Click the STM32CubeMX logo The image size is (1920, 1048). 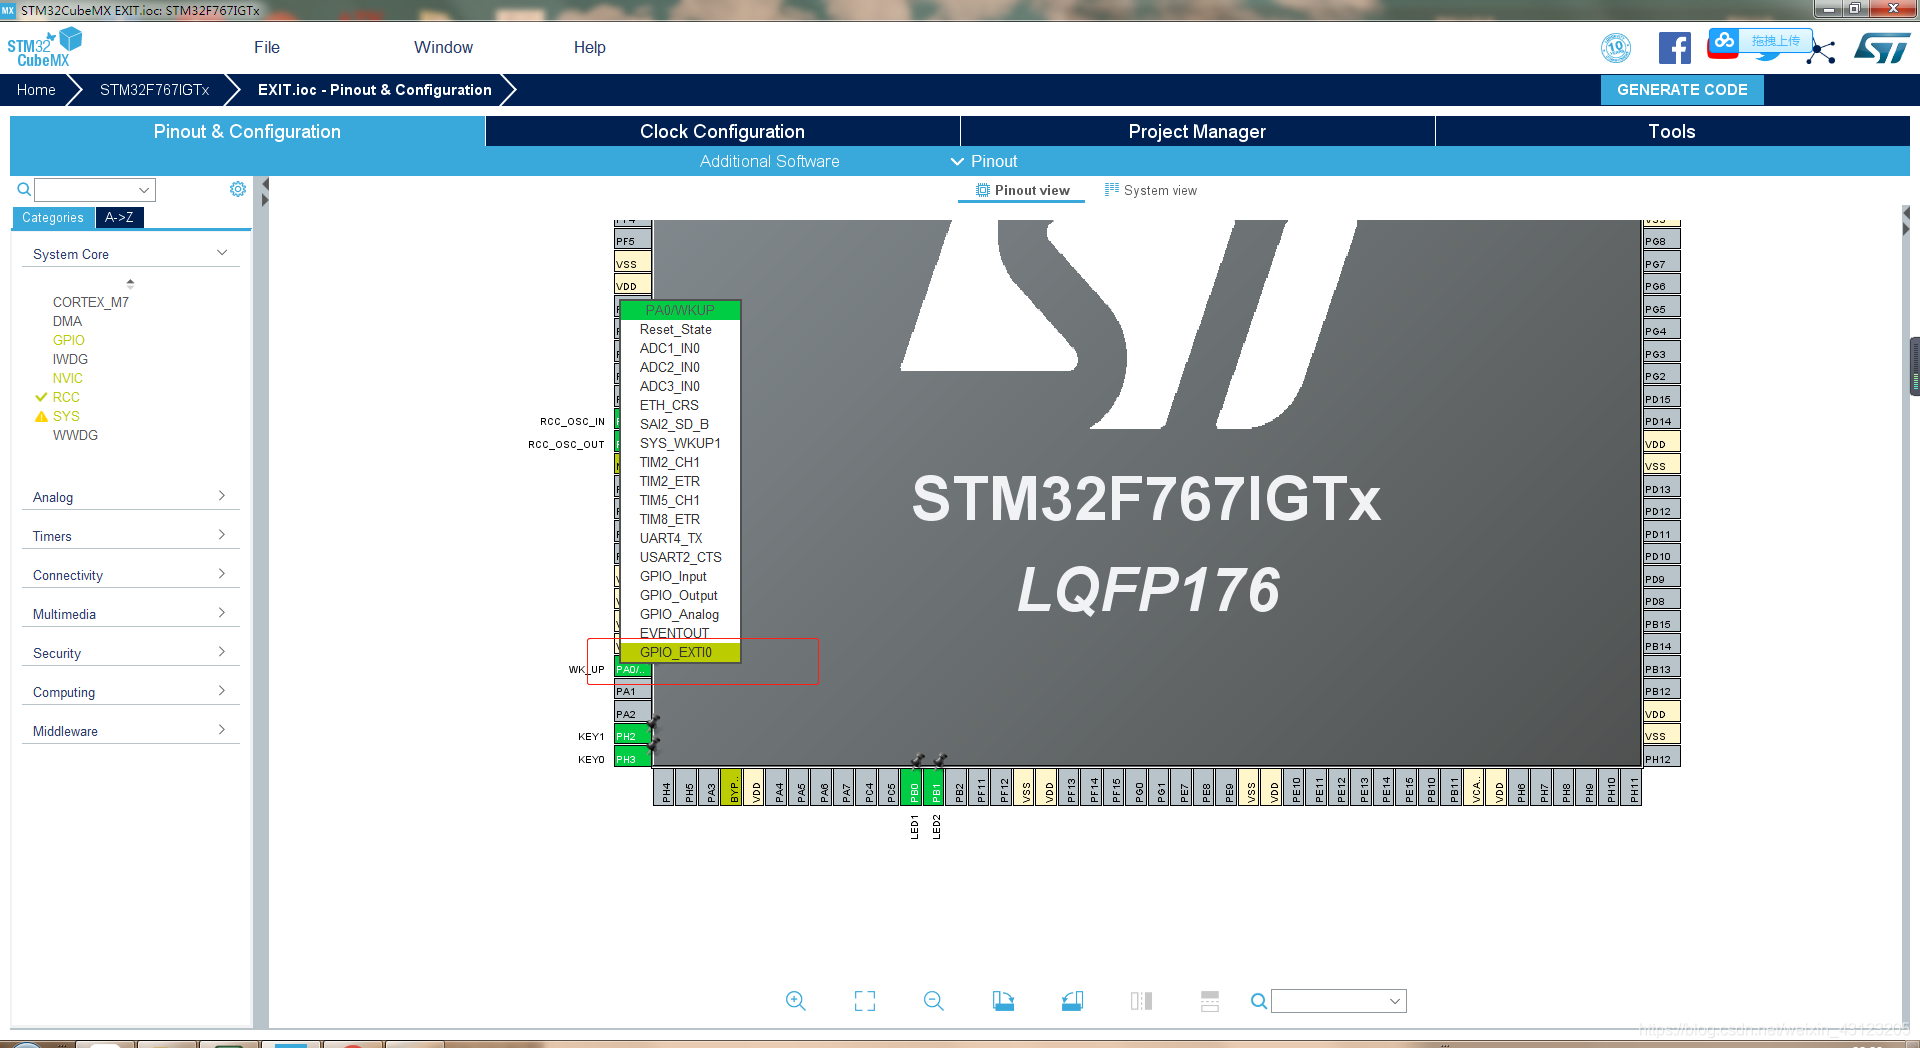(44, 47)
